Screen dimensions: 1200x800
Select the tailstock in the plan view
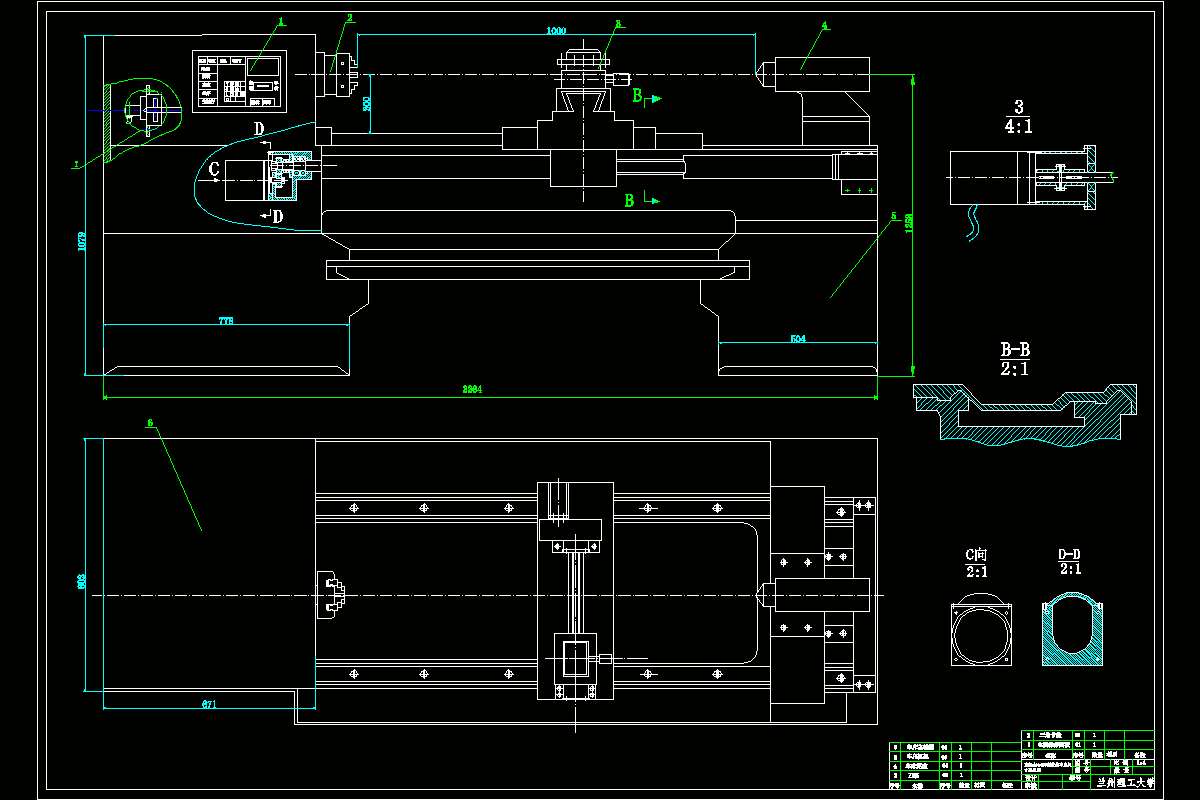(815, 595)
